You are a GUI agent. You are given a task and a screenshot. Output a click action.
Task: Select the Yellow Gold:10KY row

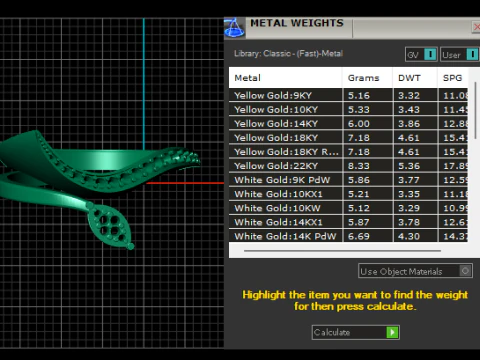[x=348, y=109]
